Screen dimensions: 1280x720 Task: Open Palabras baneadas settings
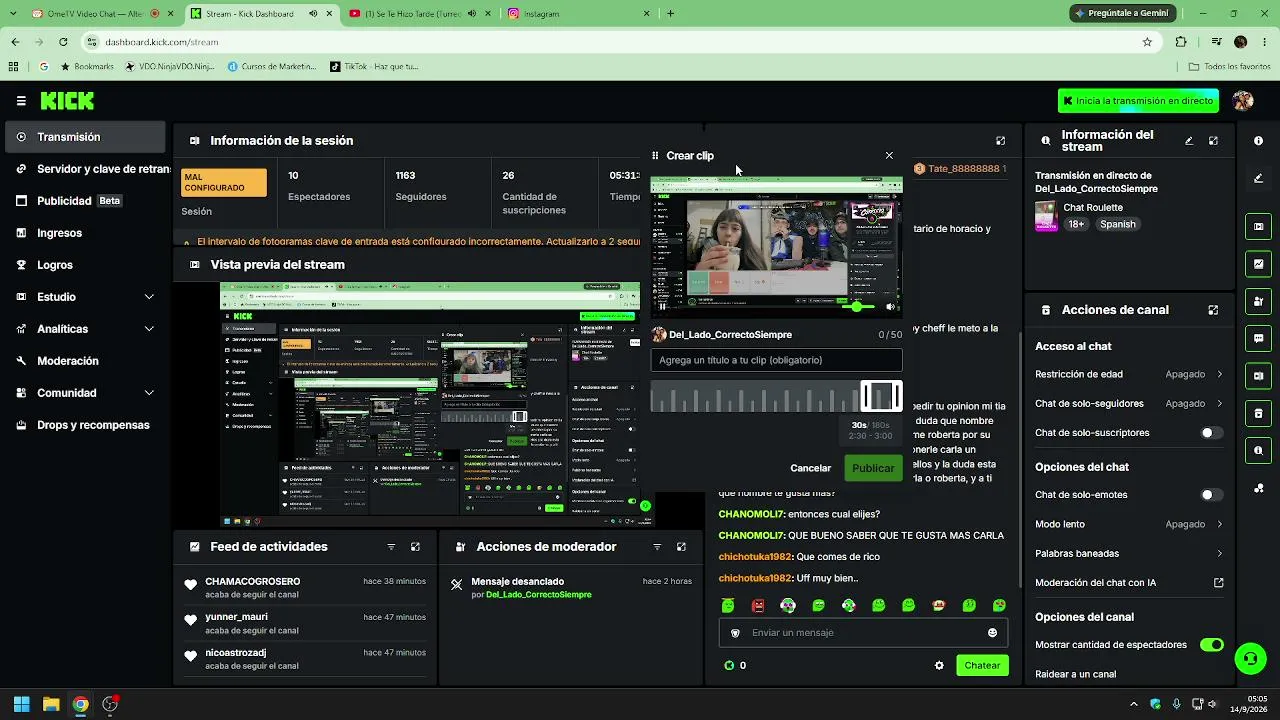(1129, 553)
